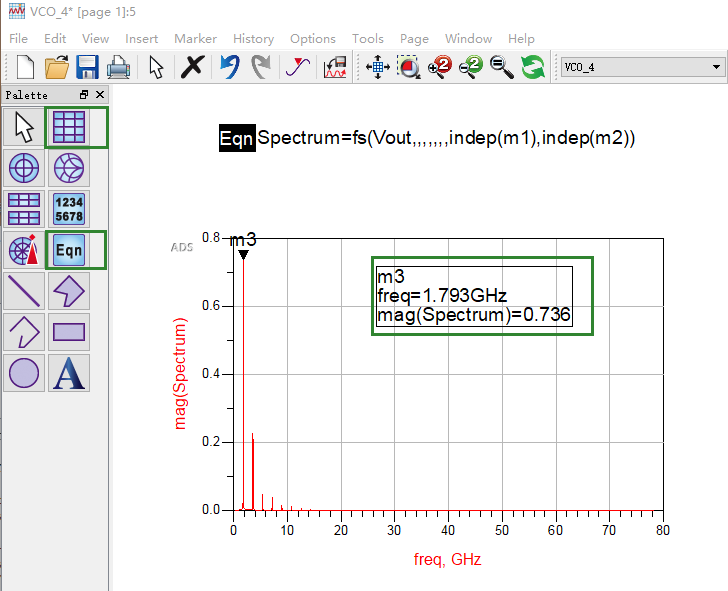Insert a Rectangular Plot from palette
Screen dimensions: 728x591
tap(69, 127)
